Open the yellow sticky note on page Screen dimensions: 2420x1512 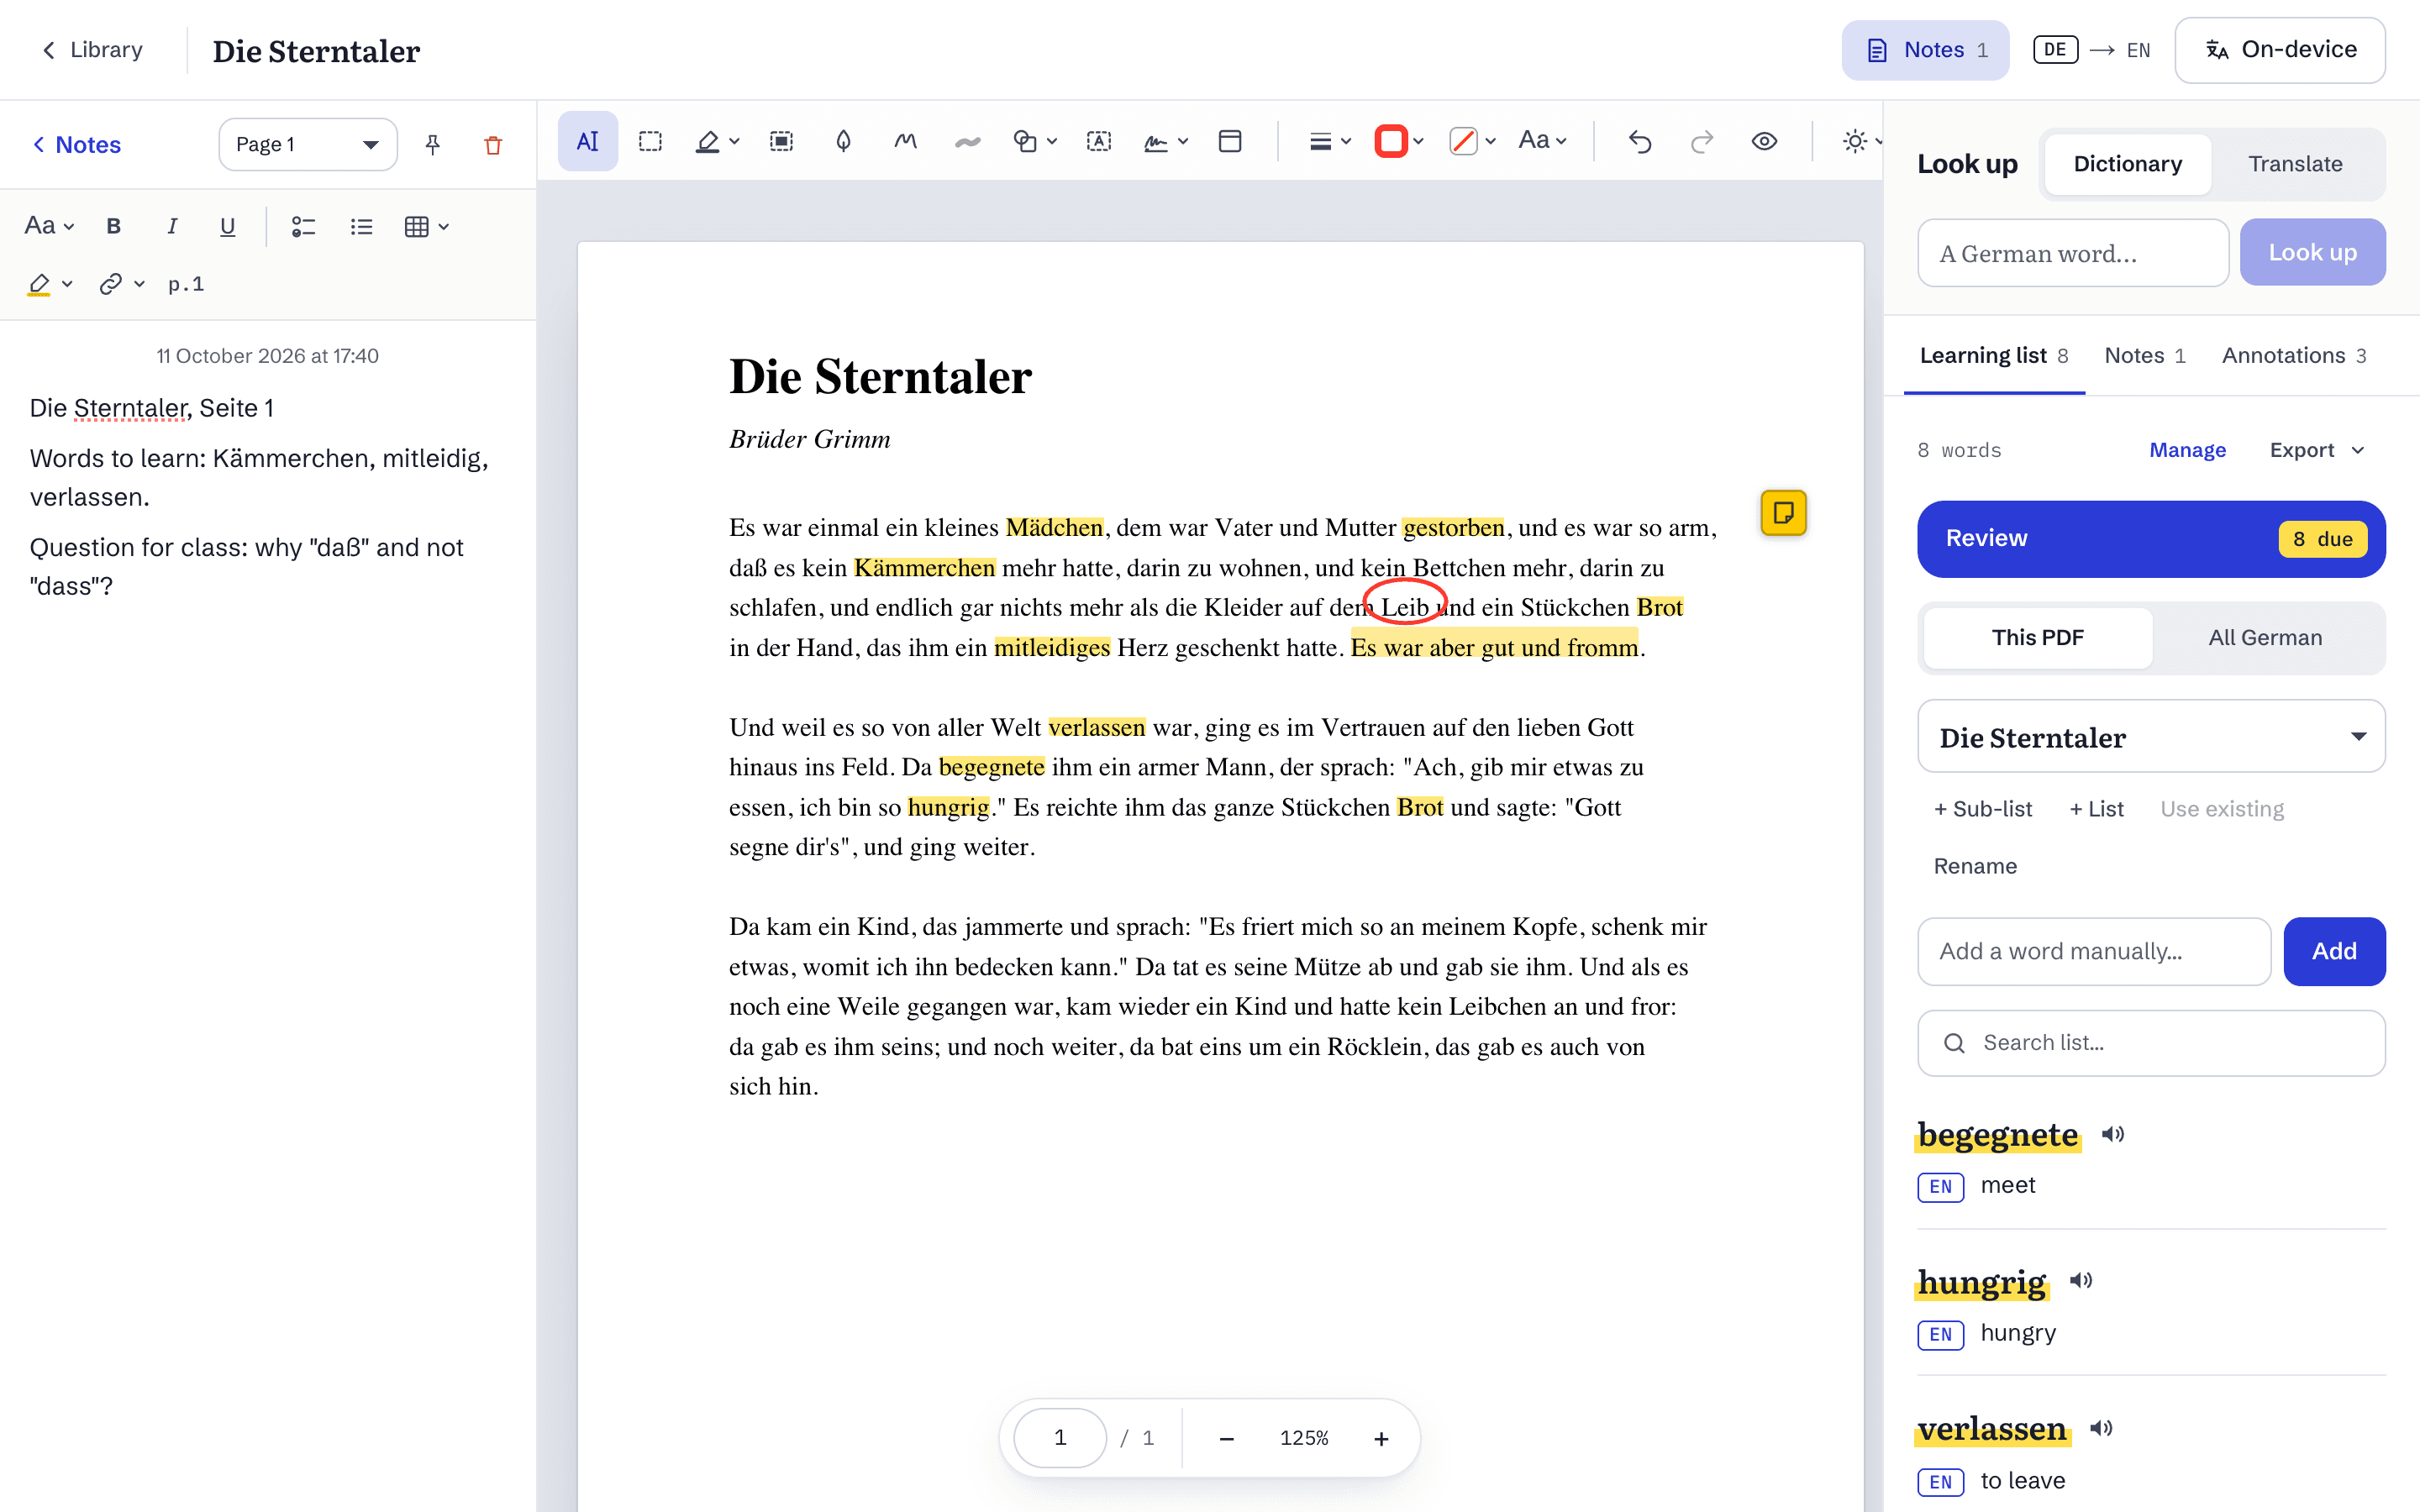click(x=1783, y=513)
